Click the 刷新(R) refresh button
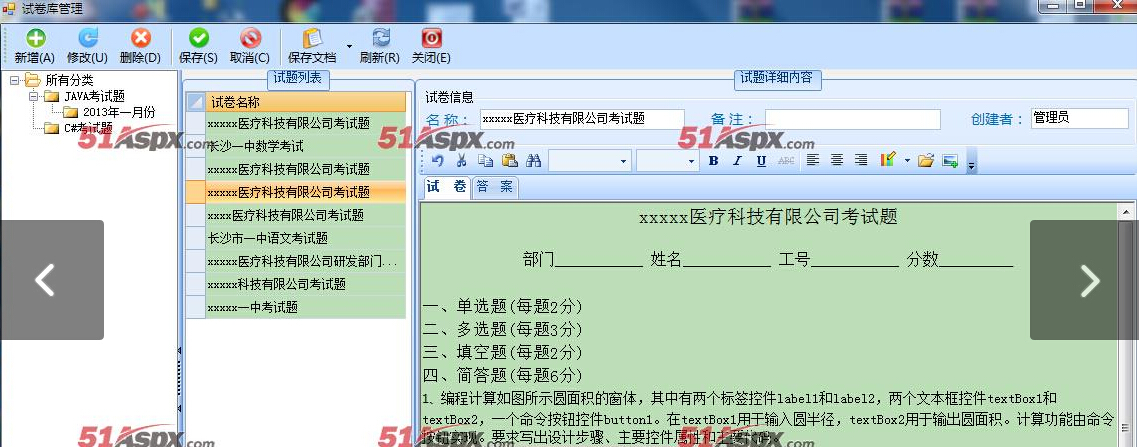 (380, 47)
